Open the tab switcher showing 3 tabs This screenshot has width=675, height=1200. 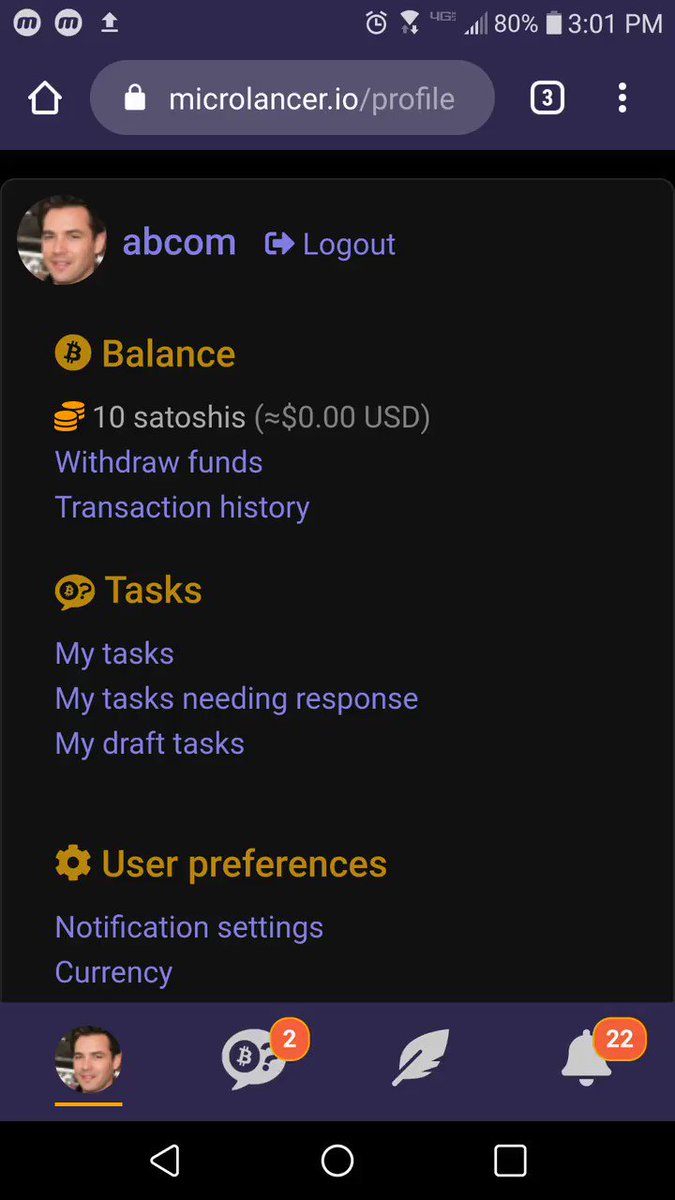(x=546, y=98)
